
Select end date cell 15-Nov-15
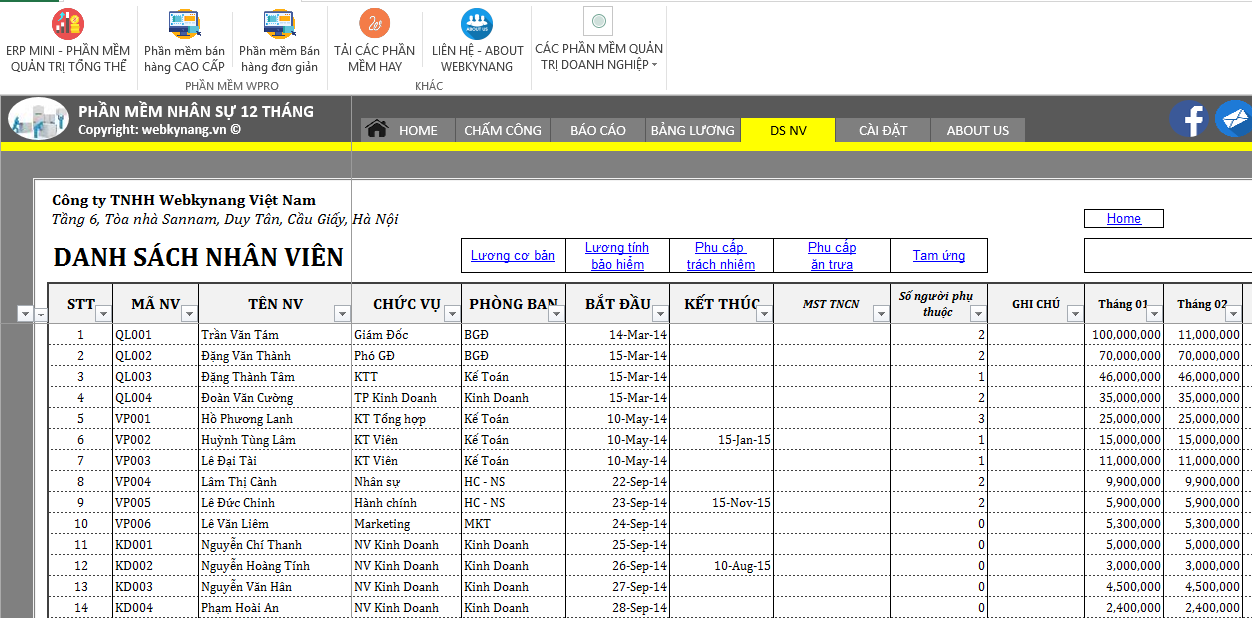click(722, 503)
